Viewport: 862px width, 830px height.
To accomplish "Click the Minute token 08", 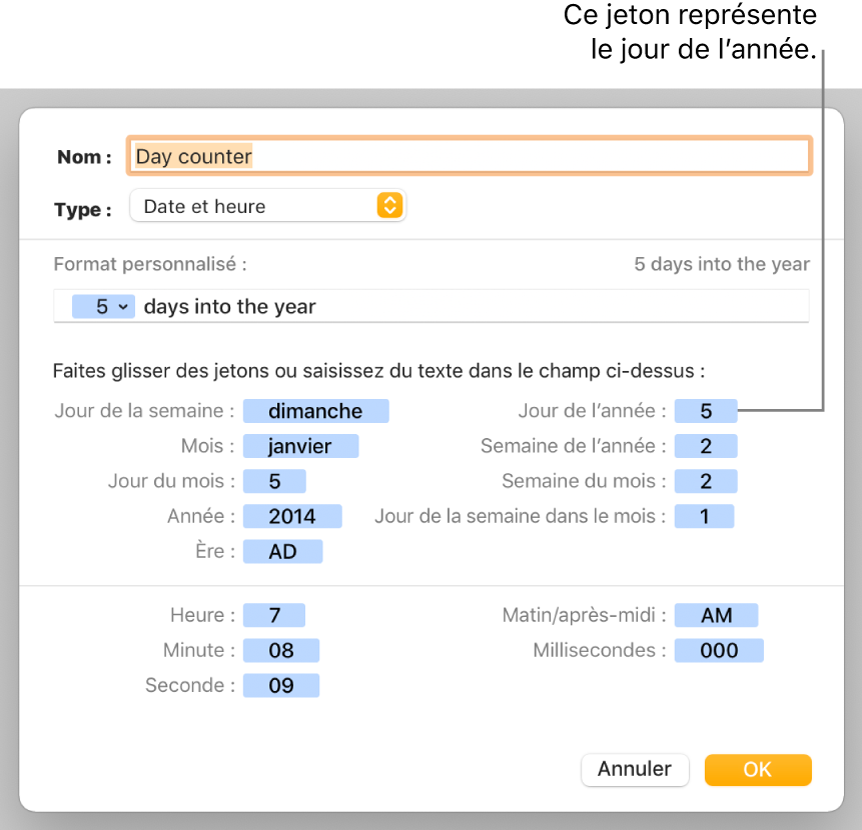I will pos(281,651).
